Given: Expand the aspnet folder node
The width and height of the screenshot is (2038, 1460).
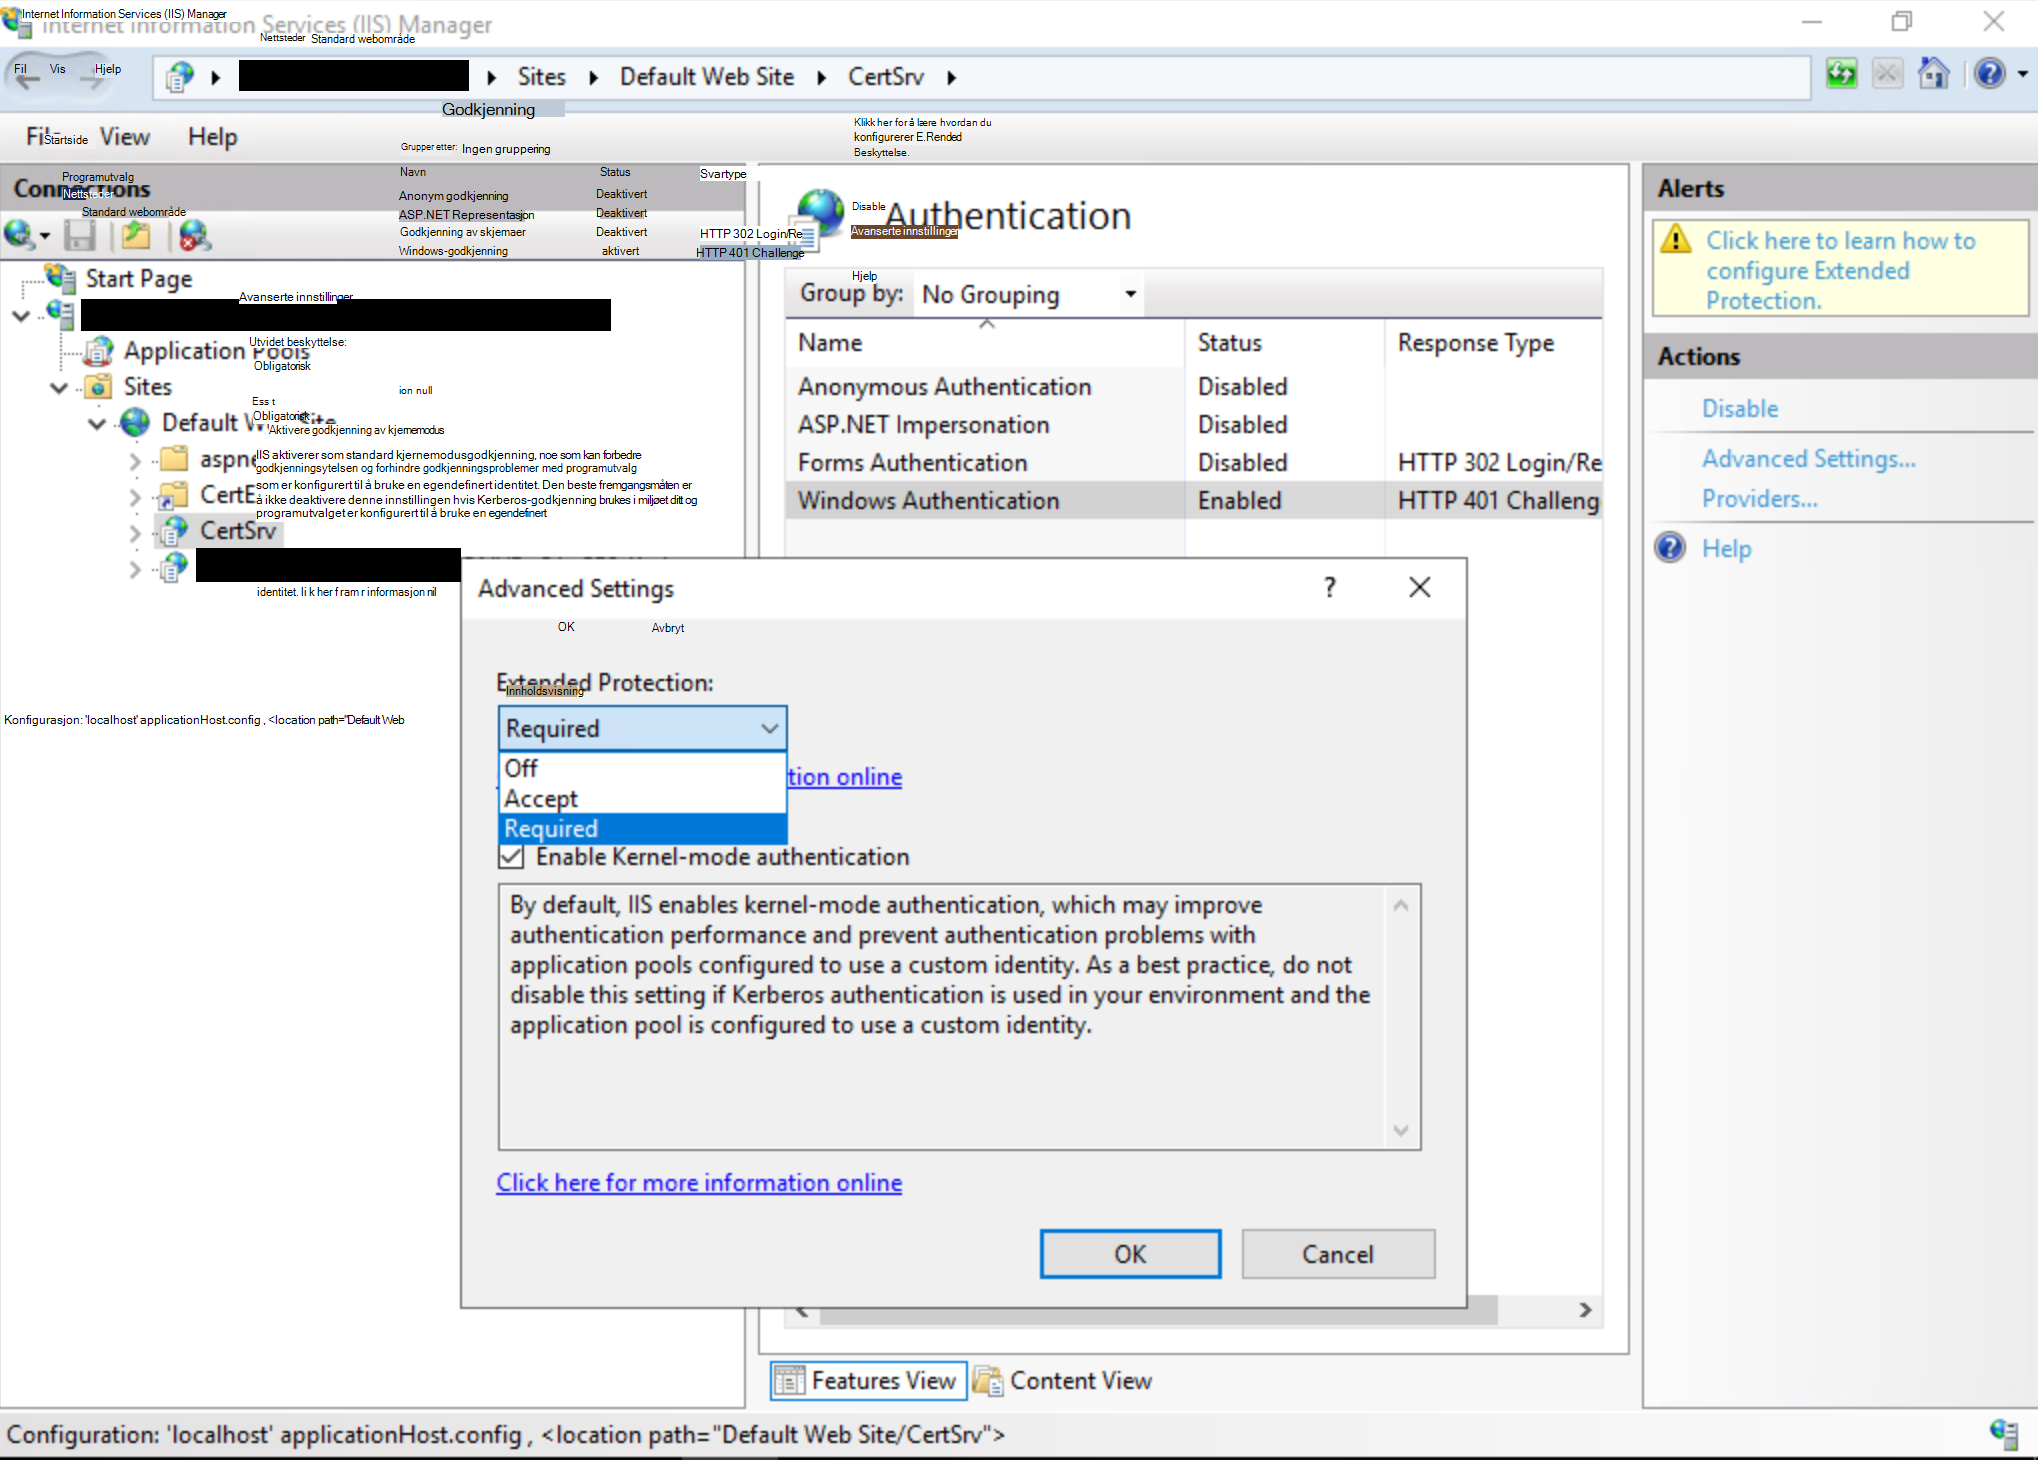Looking at the screenshot, I should point(135,461).
